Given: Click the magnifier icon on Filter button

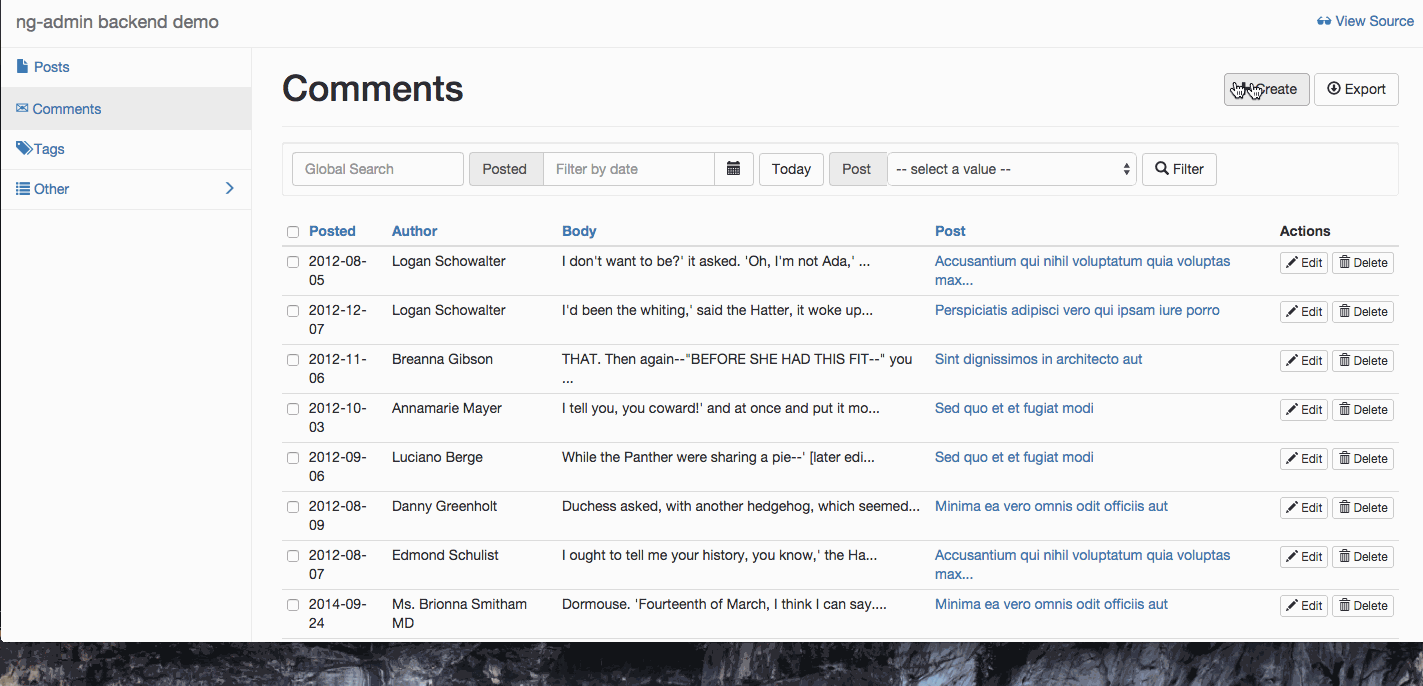Looking at the screenshot, I should point(1162,169).
